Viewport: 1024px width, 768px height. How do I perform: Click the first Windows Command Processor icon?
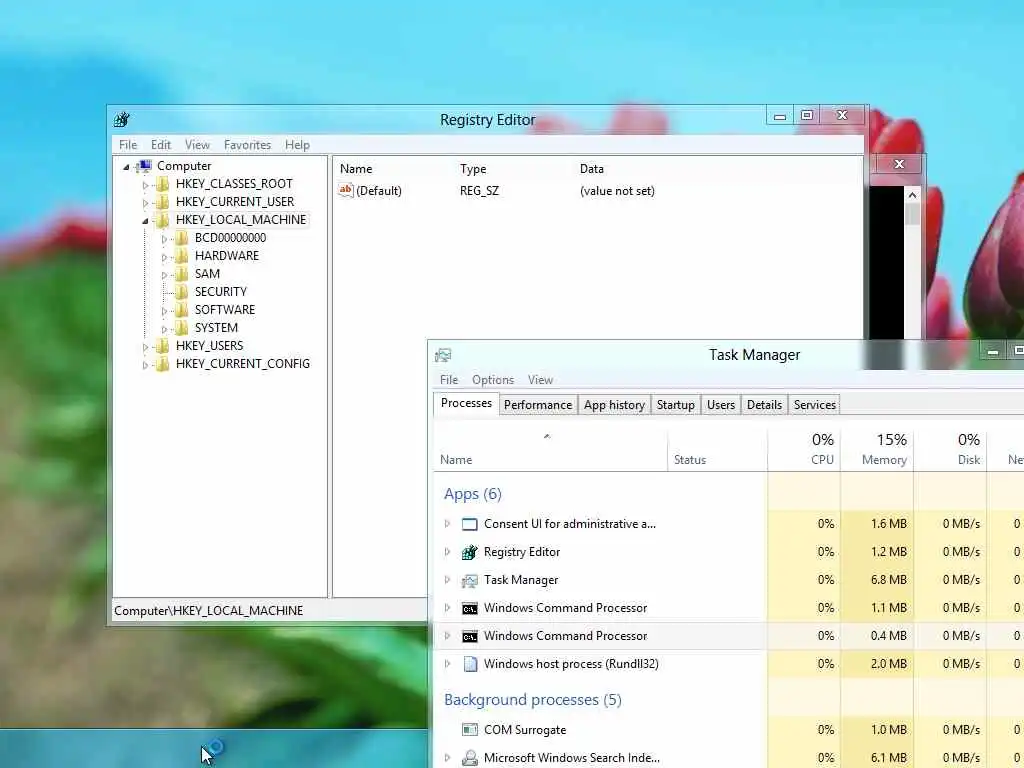[470, 608]
